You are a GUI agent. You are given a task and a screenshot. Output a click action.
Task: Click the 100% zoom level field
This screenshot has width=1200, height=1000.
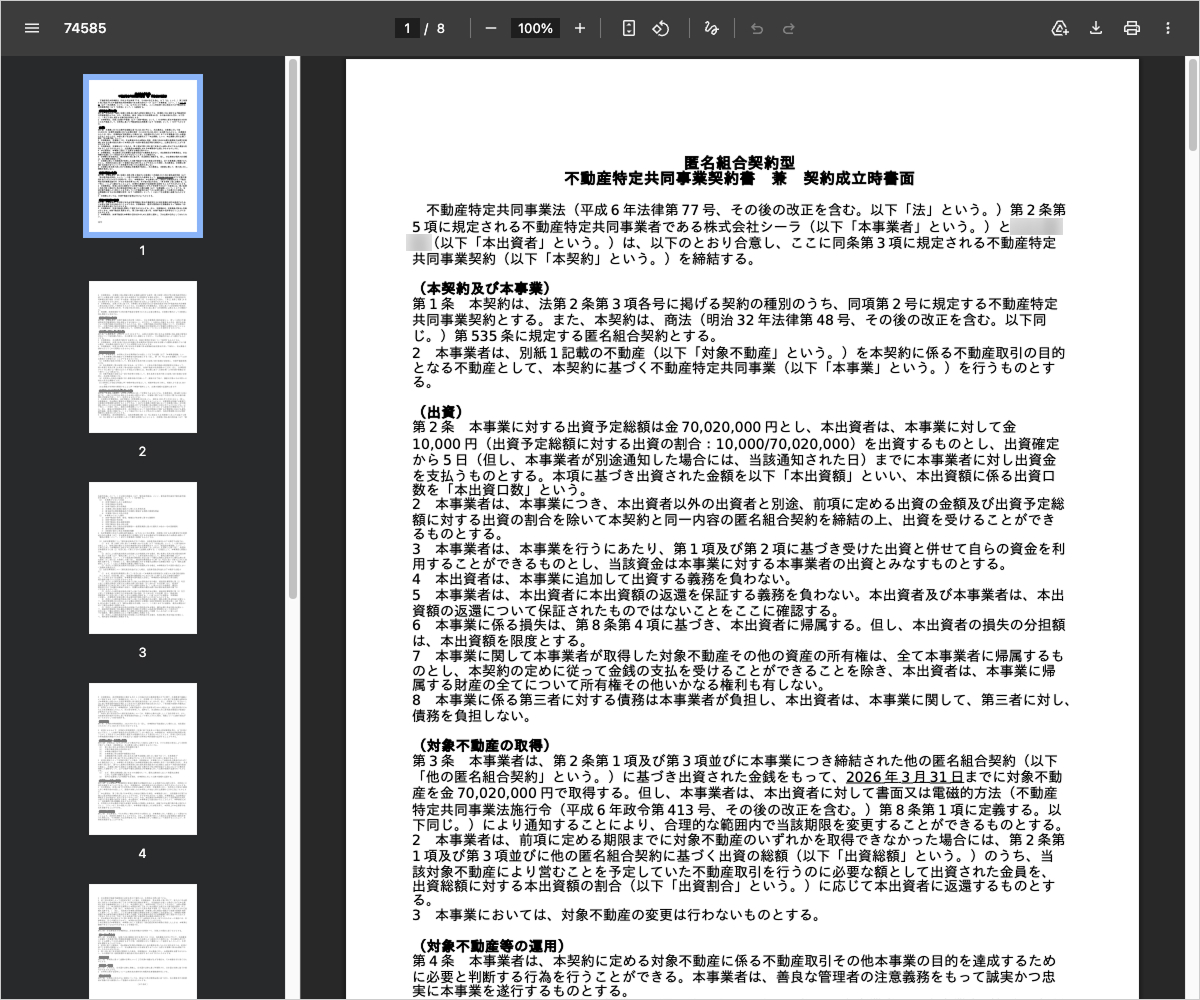click(535, 28)
